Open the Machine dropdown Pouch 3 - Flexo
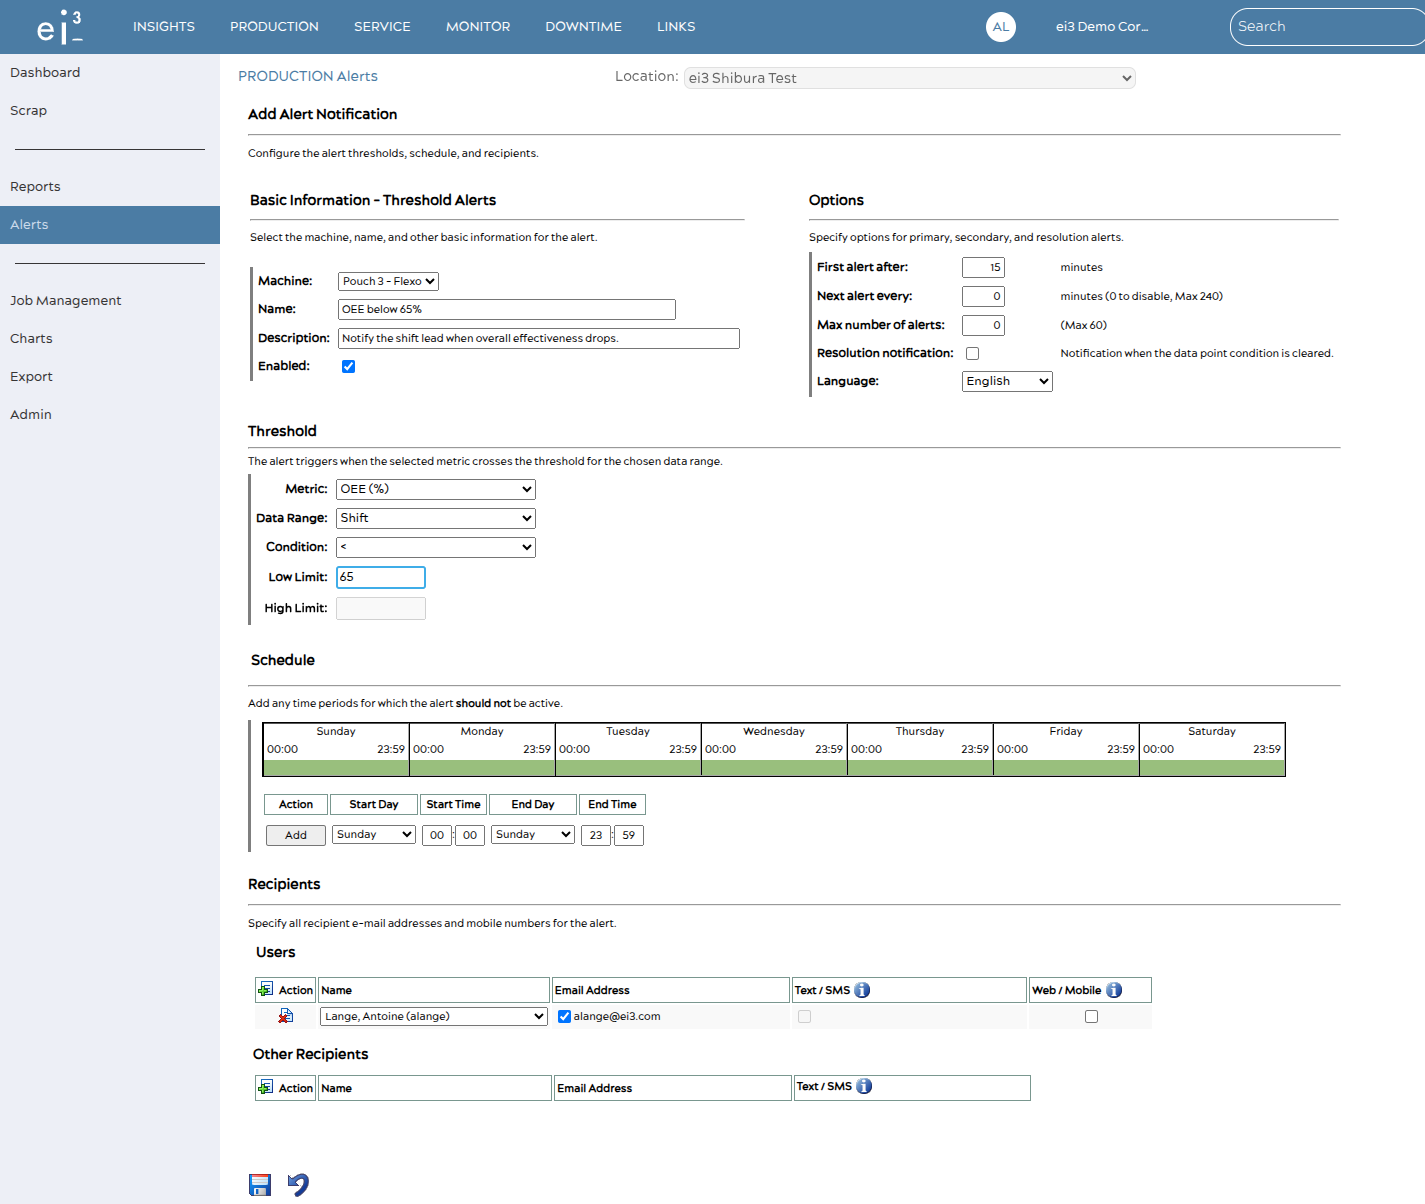Image resolution: width=1425 pixels, height=1204 pixels. [x=388, y=281]
